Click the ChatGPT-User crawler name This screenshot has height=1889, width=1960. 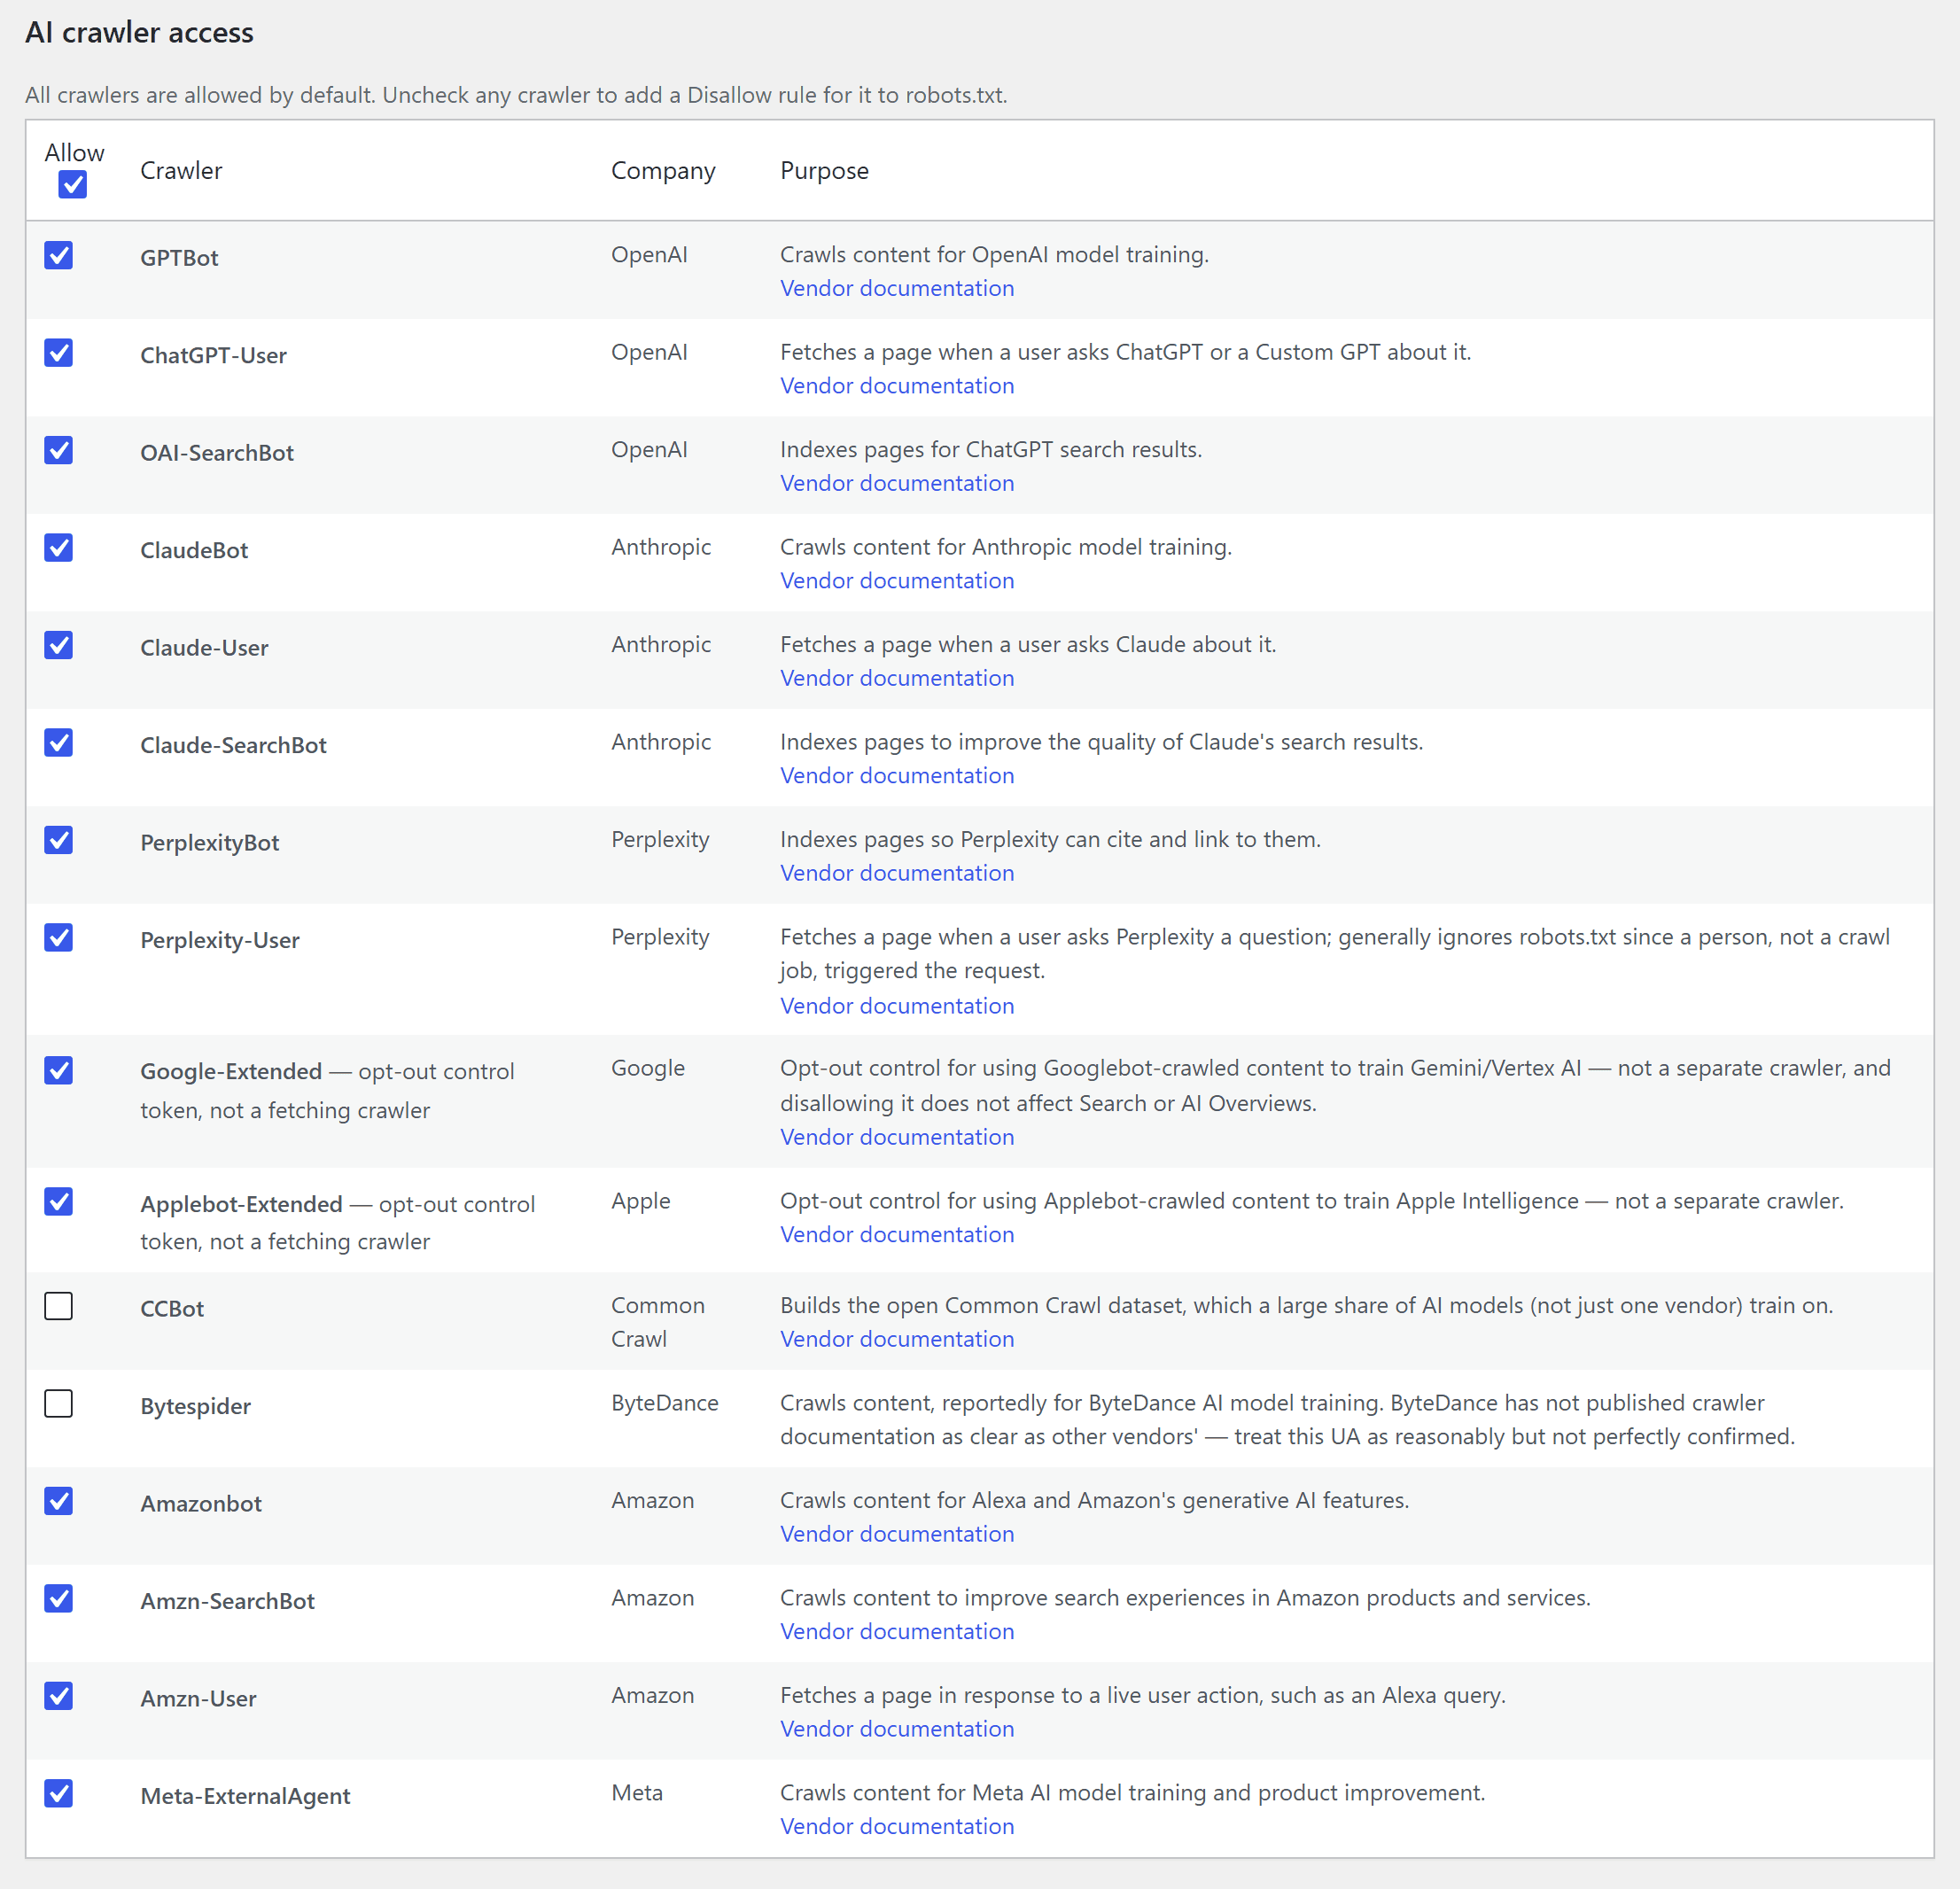click(x=213, y=356)
